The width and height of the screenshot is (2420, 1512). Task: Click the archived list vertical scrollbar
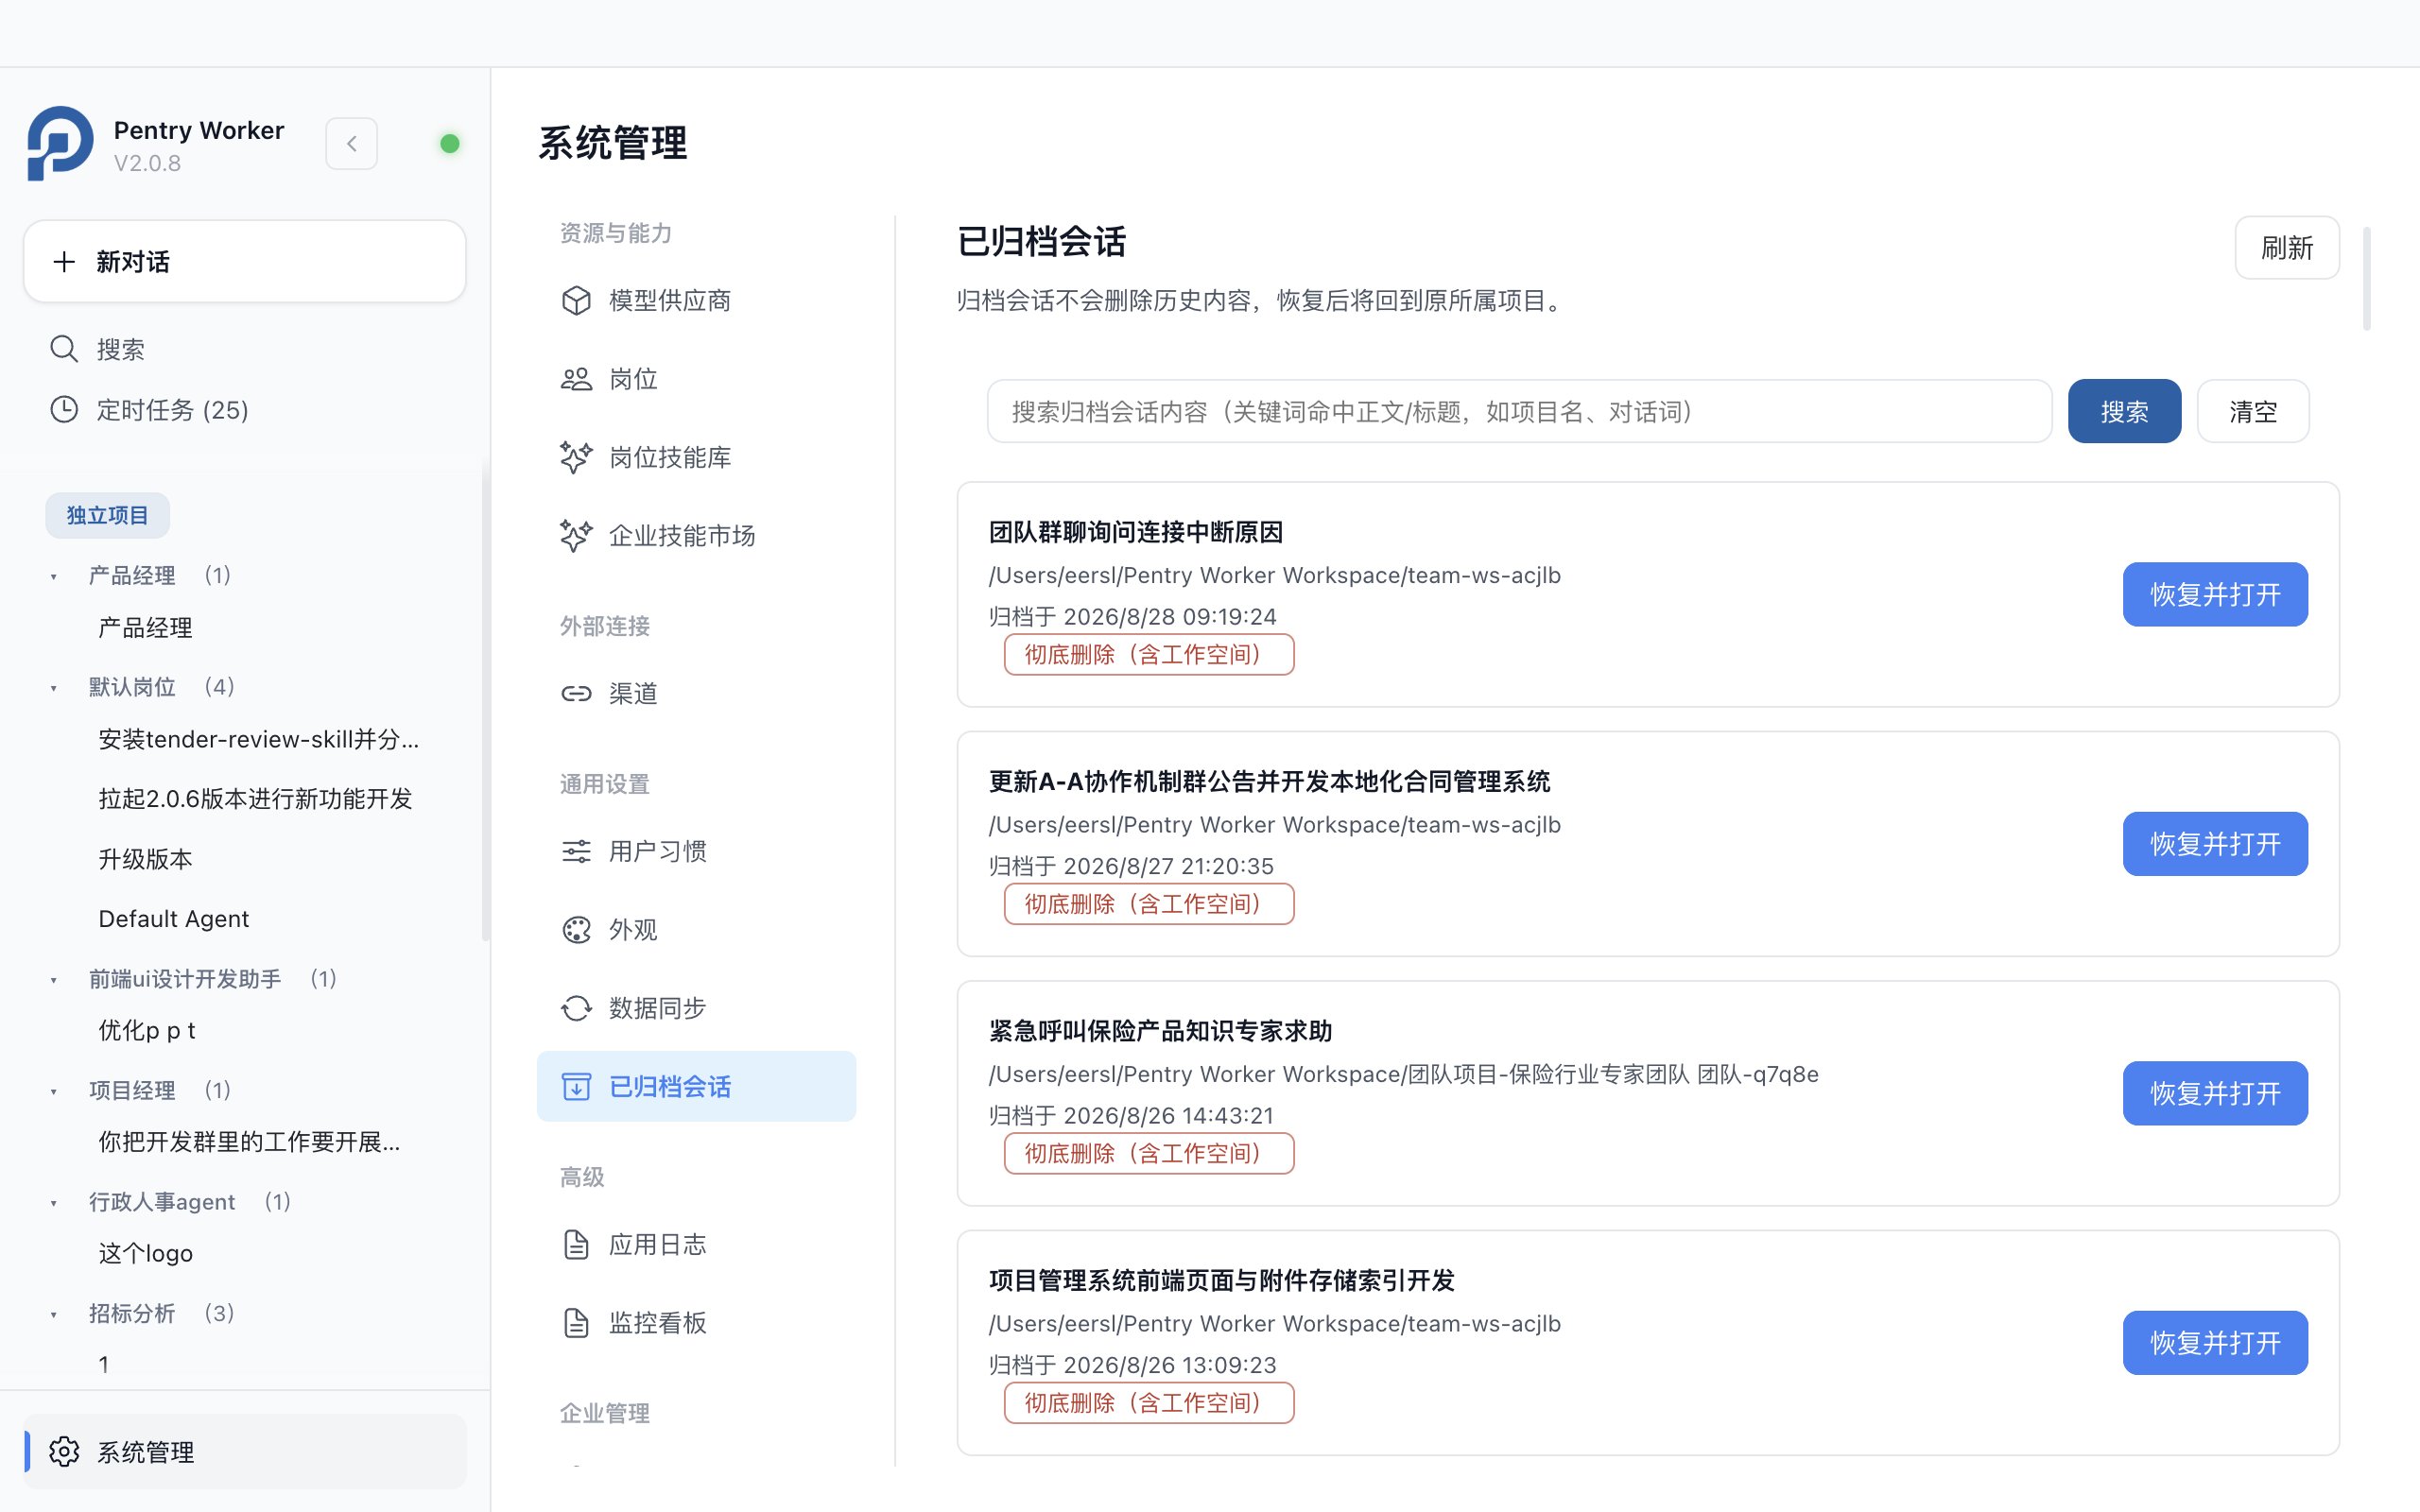coord(2366,279)
